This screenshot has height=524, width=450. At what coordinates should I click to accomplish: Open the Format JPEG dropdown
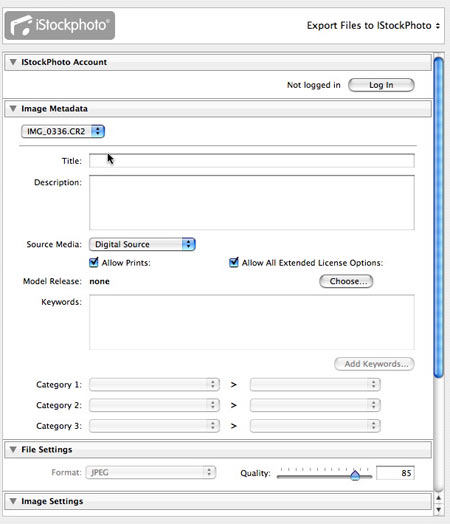(x=151, y=473)
